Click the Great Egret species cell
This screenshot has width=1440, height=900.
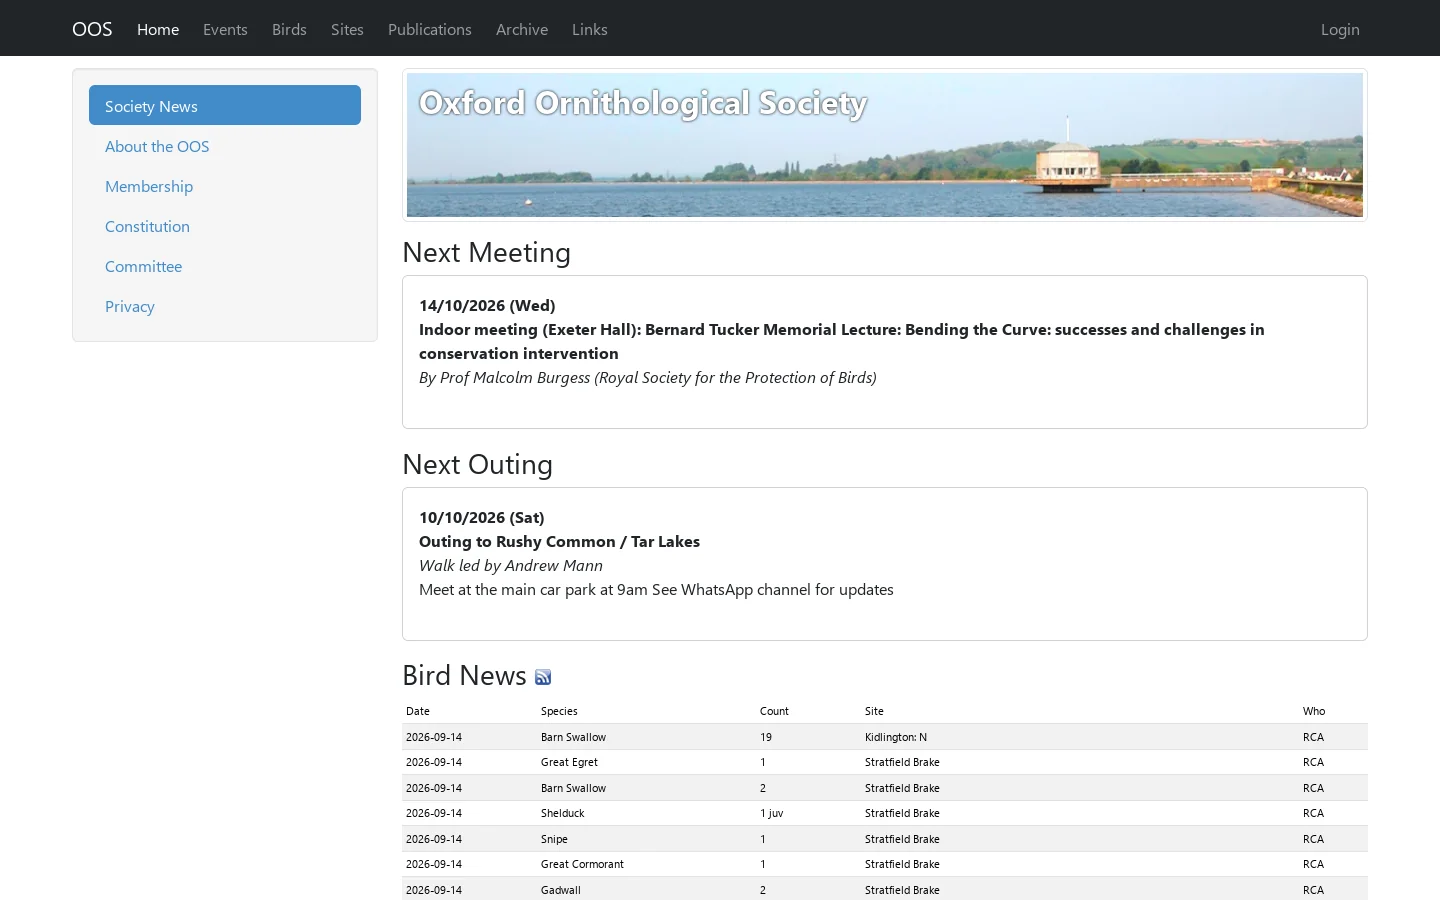point(569,762)
